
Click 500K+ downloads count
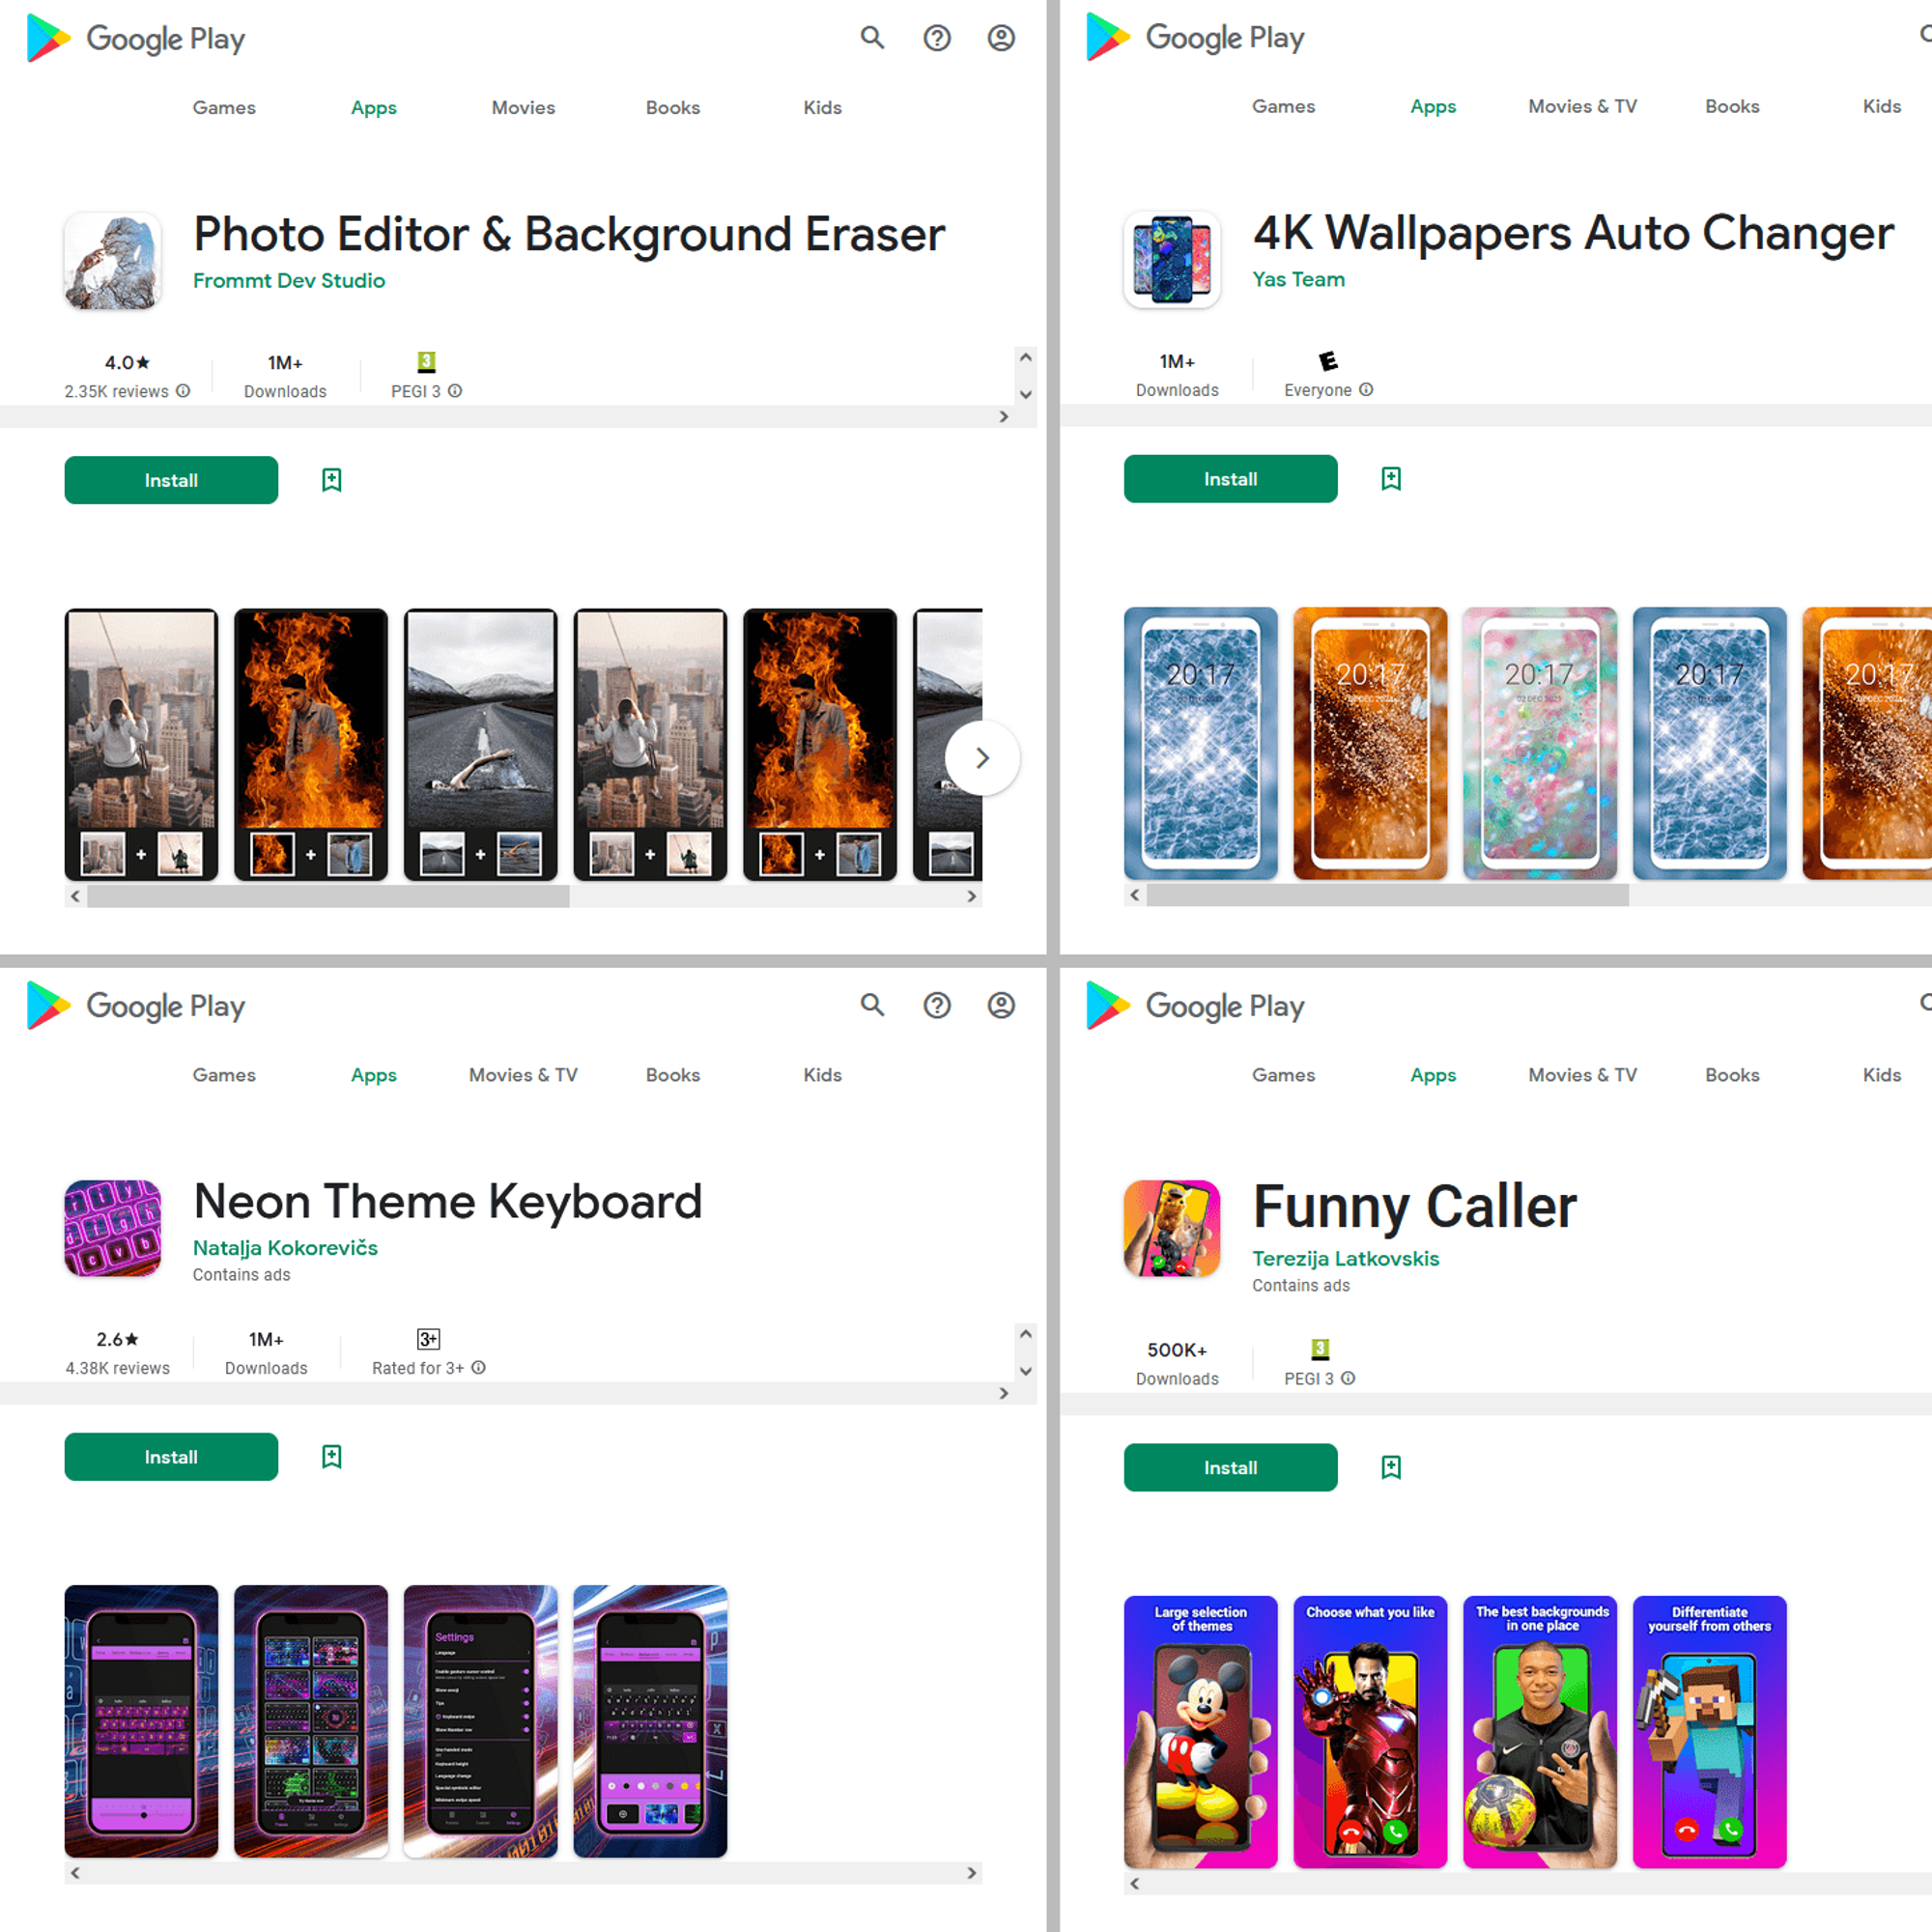(1177, 1351)
